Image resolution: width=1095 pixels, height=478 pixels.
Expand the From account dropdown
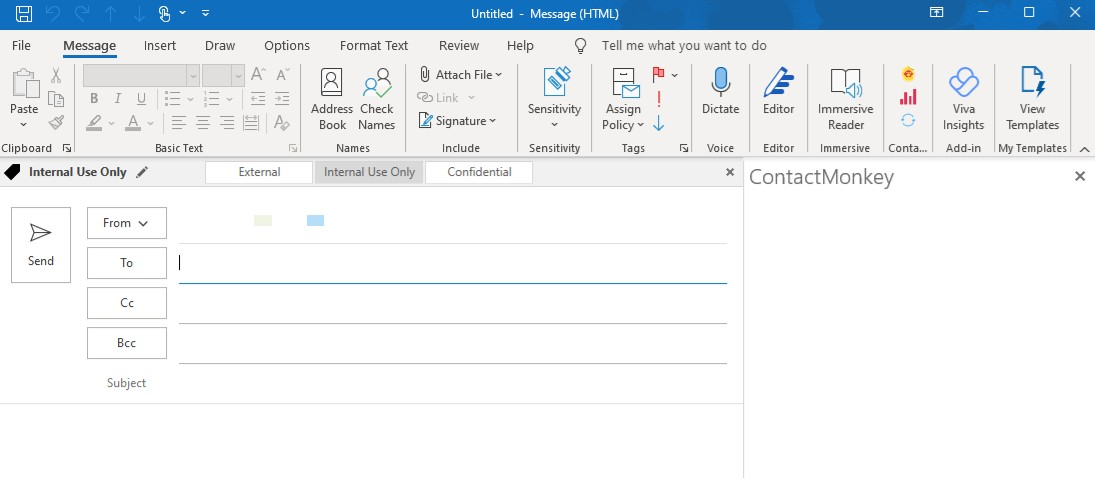pos(127,223)
